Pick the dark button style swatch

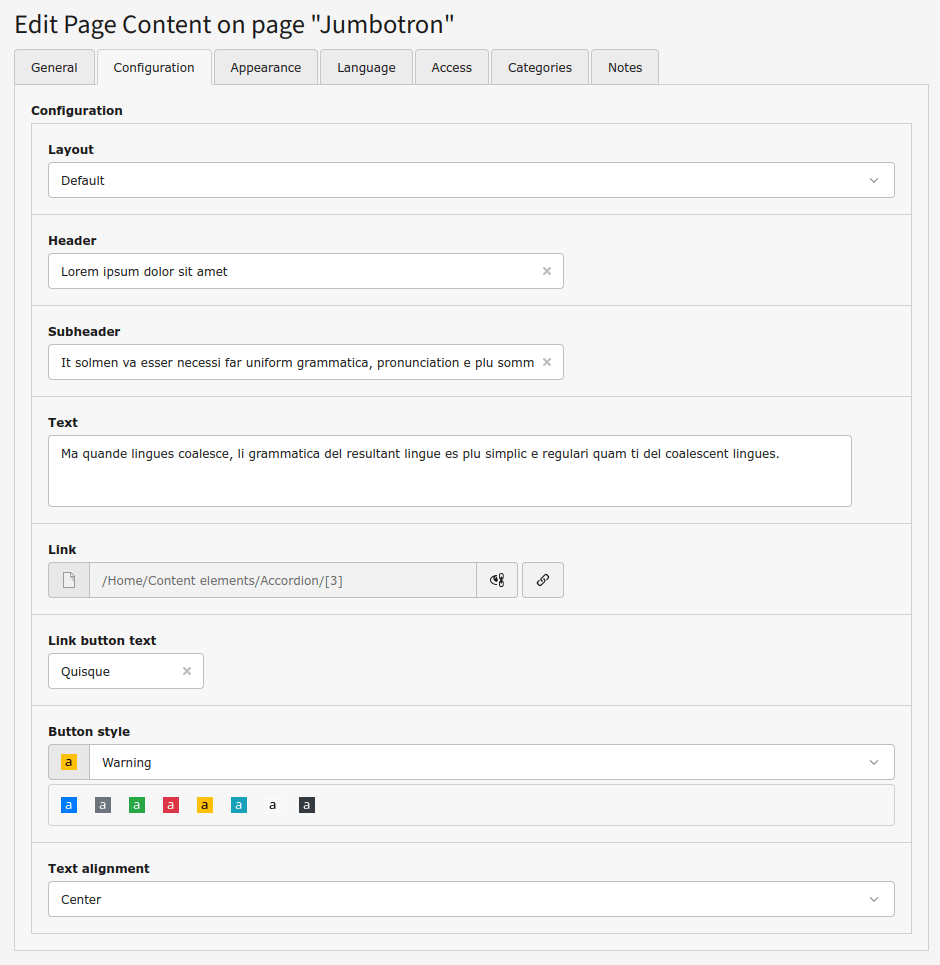pos(307,805)
